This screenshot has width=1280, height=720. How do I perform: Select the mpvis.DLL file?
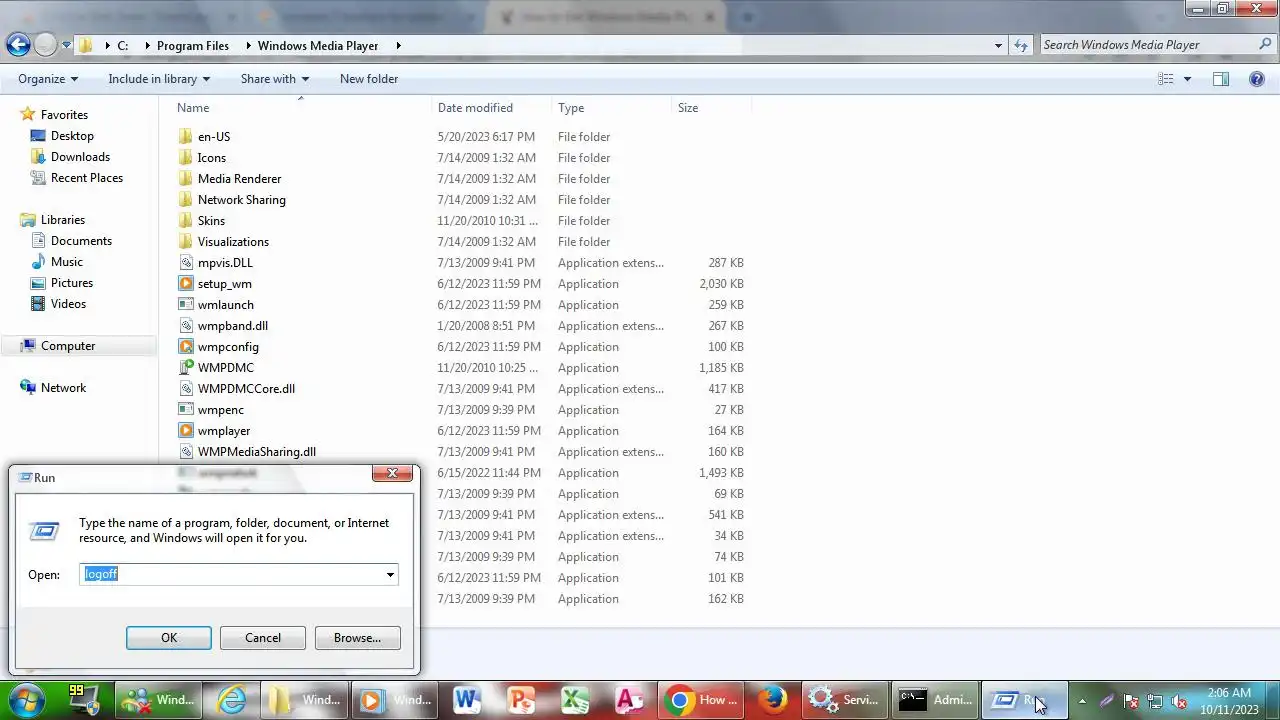tap(225, 263)
